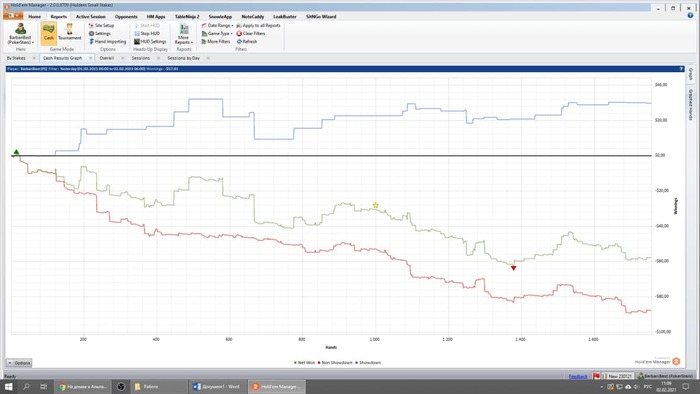
Task: Switch to the Работа folder window
Action: [159, 386]
